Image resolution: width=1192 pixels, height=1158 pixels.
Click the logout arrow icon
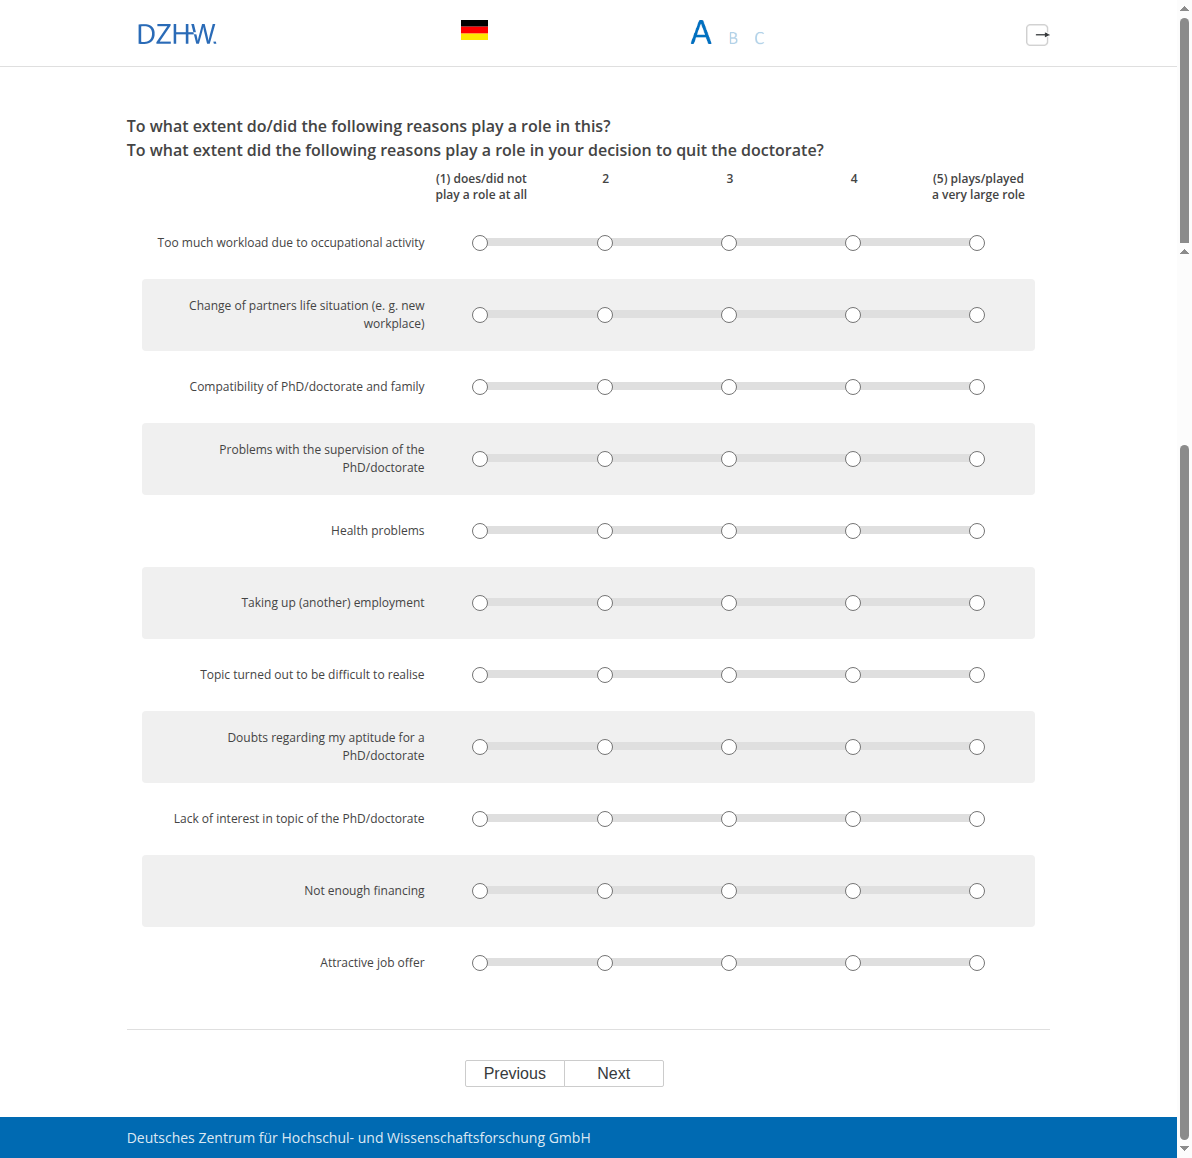tap(1038, 35)
